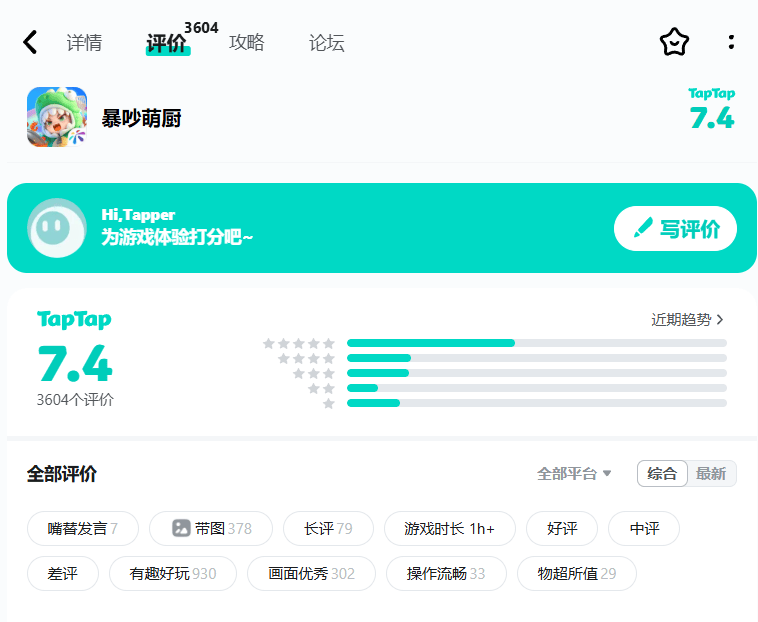Expand the 全部平台 platform dropdown
Image resolution: width=758 pixels, height=622 pixels.
pyautogui.click(x=574, y=474)
